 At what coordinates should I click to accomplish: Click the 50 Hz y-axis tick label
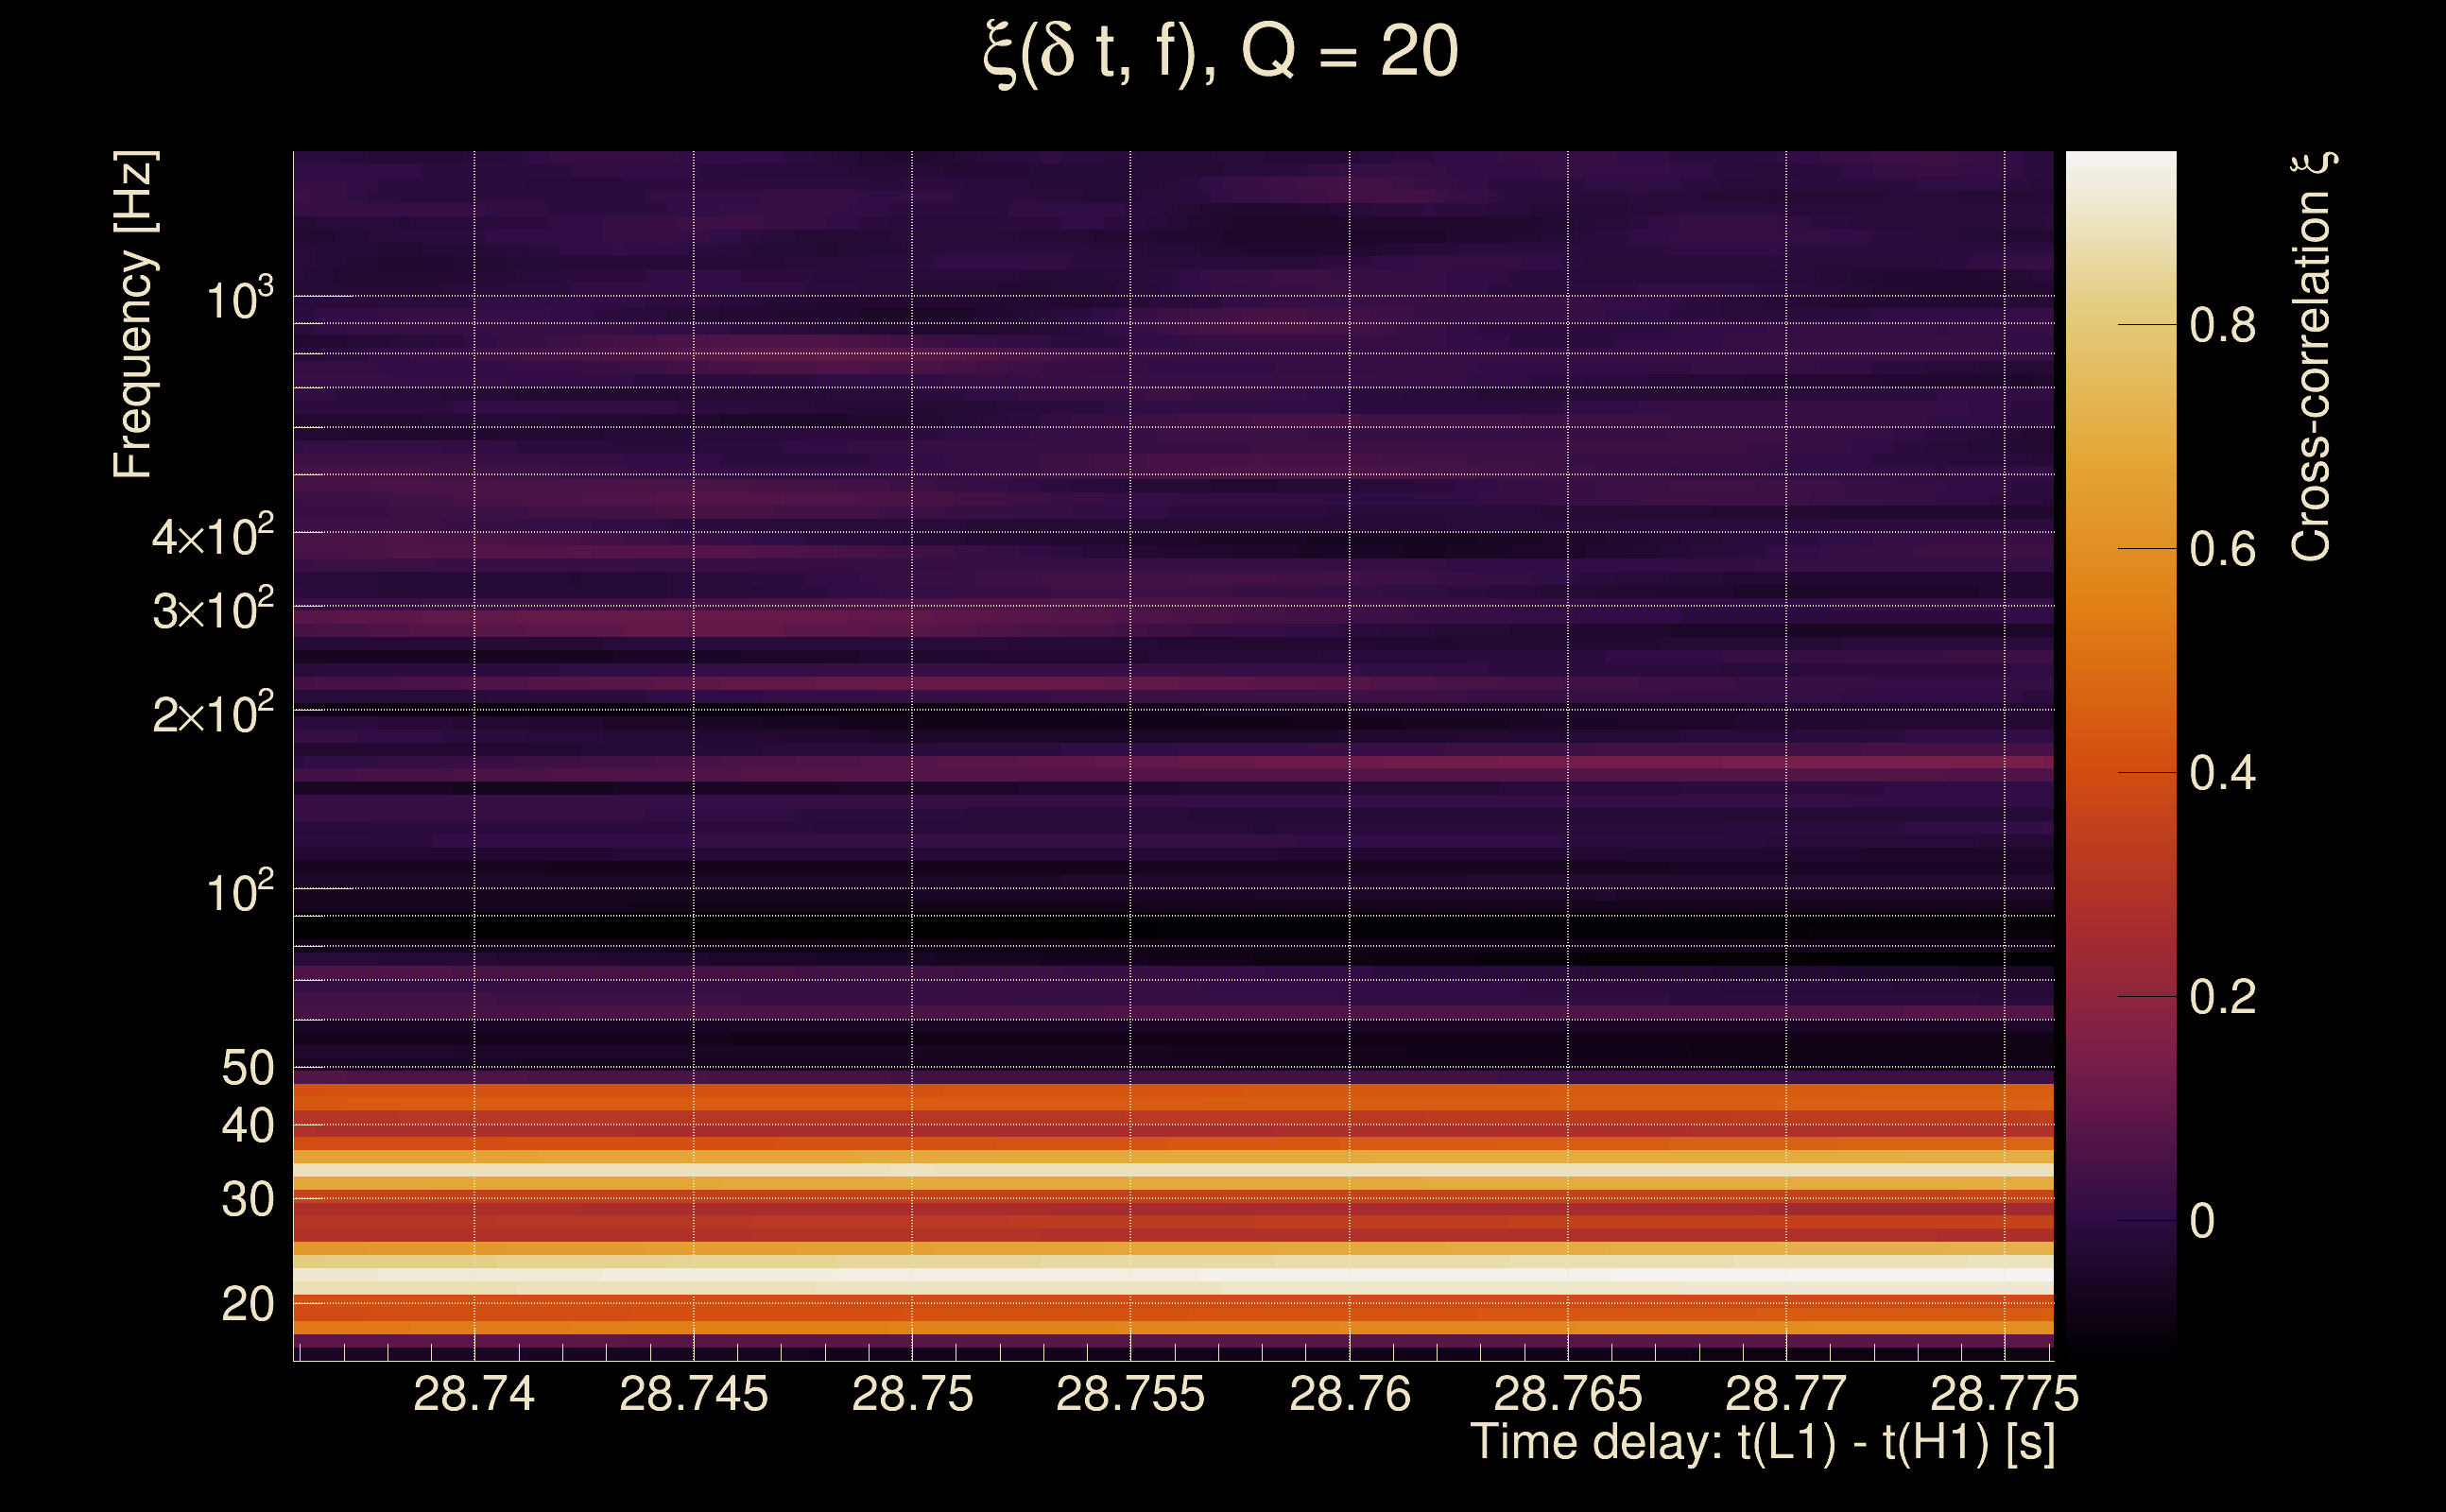(247, 1068)
